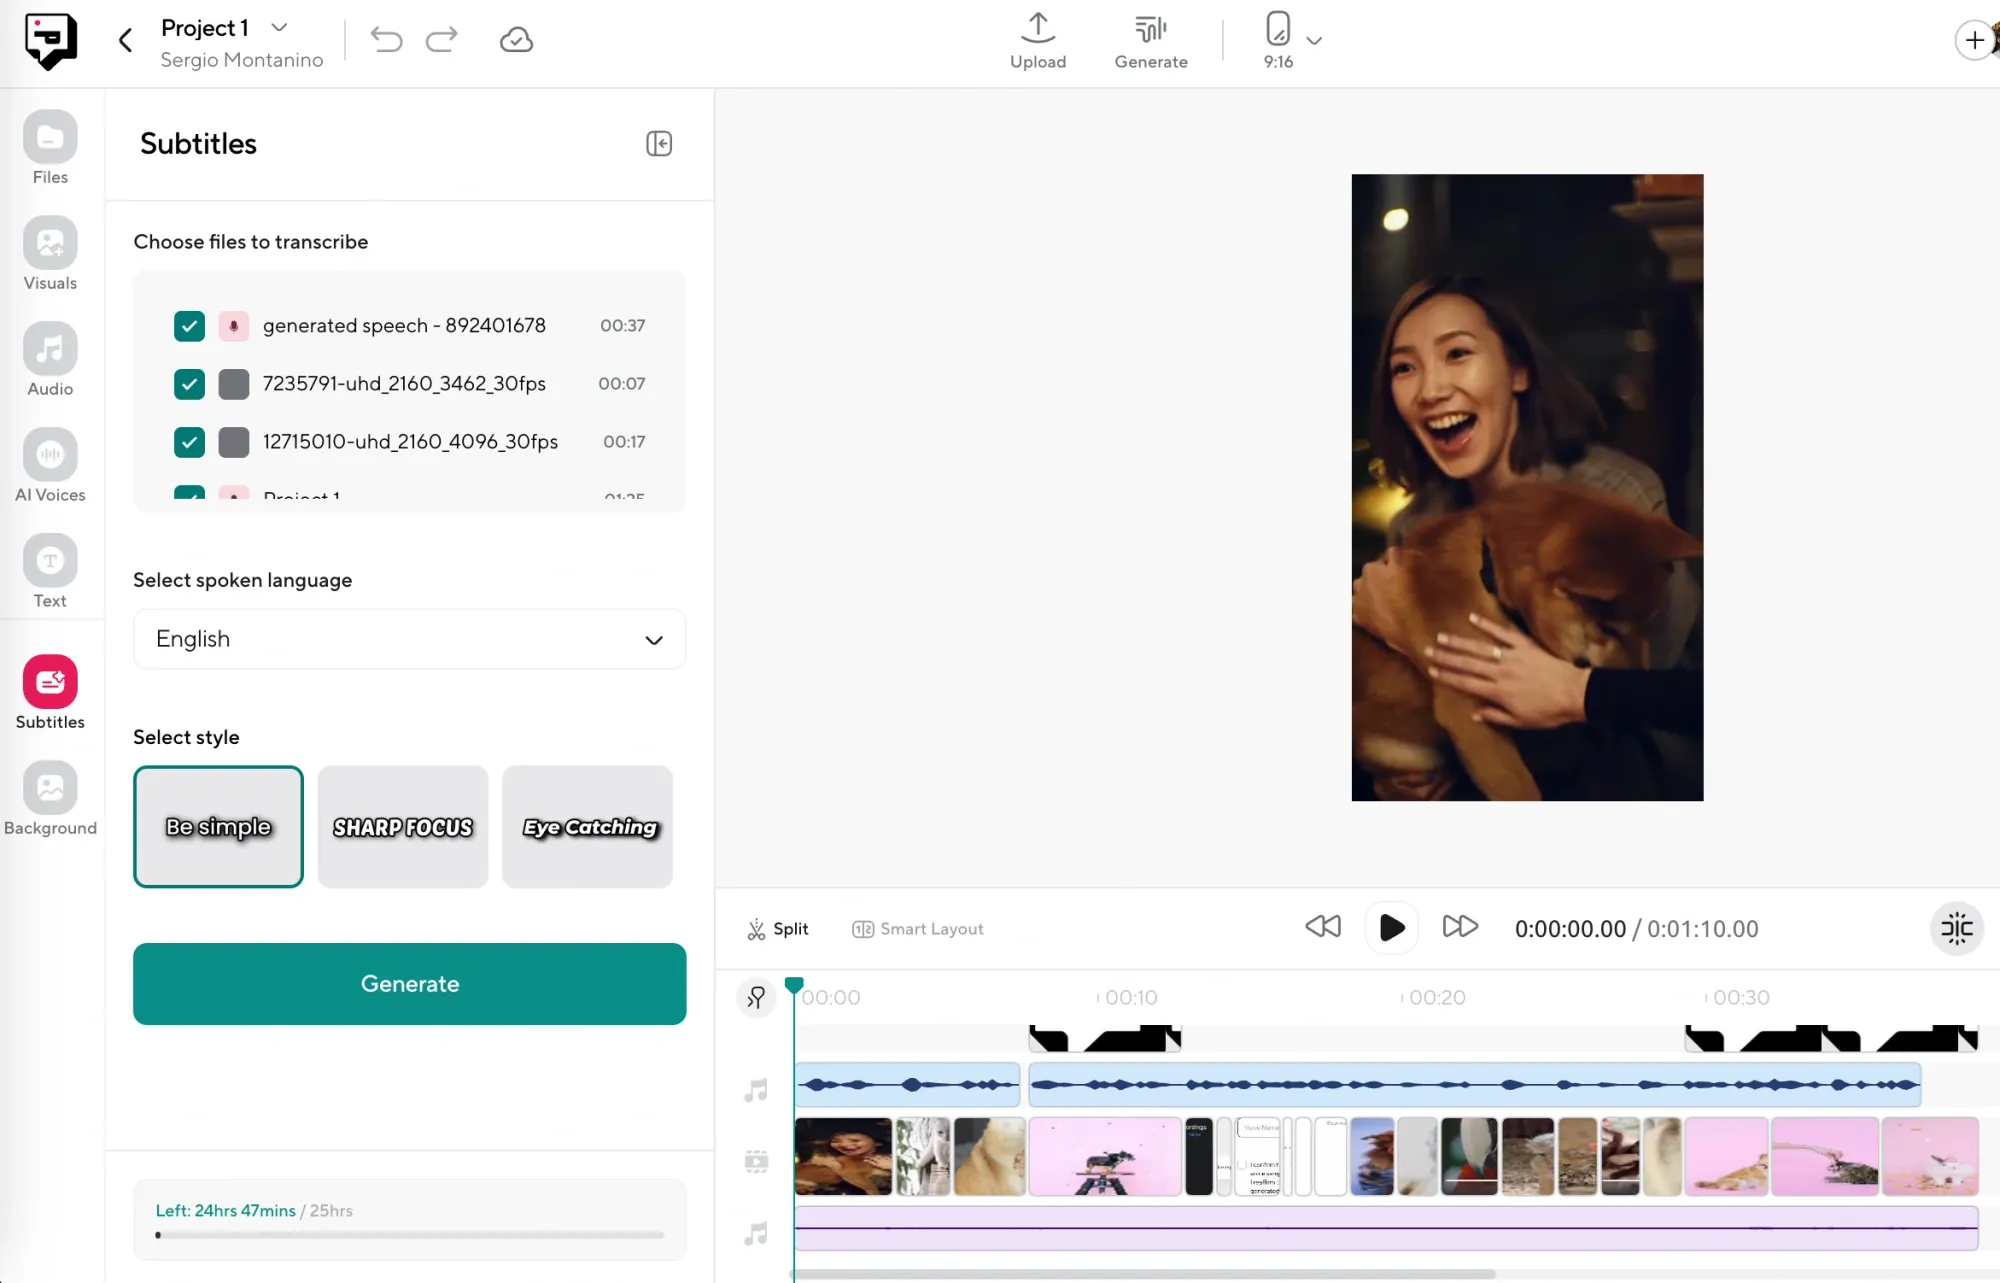Open the Text panel
The width and height of the screenshot is (2000, 1283).
tap(49, 571)
